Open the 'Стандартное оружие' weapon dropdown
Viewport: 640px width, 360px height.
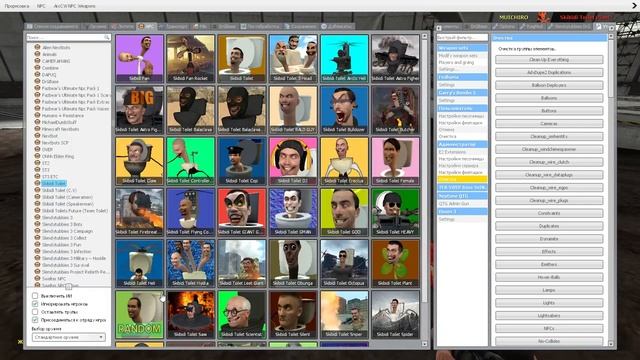[69, 337]
